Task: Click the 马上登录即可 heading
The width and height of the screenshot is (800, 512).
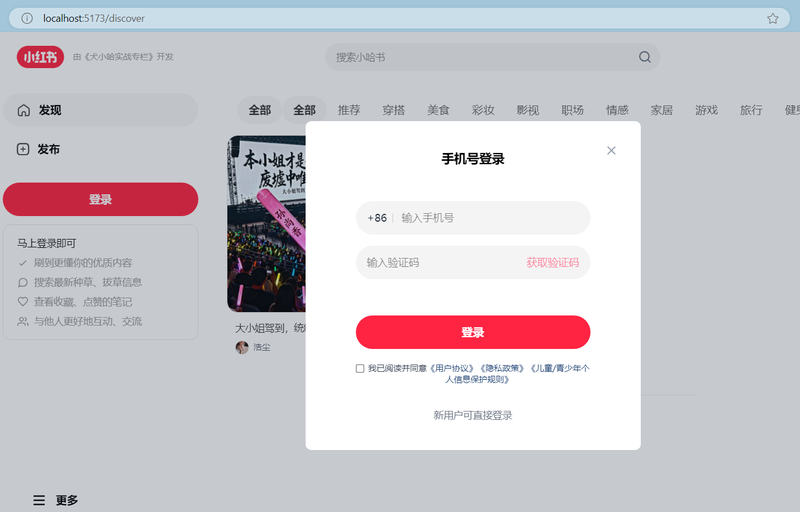Action: click(46, 243)
